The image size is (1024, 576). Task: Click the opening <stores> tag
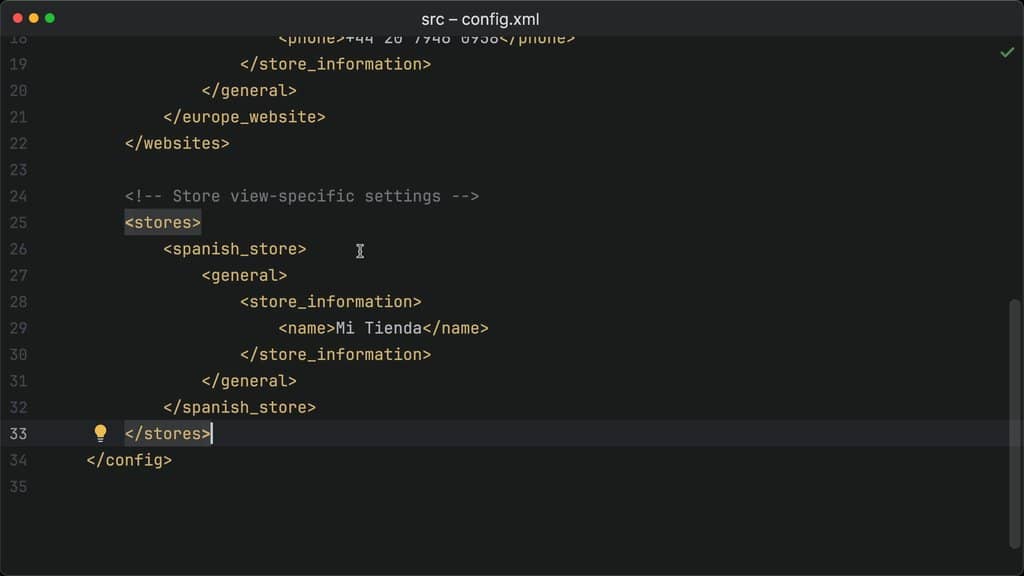click(163, 223)
